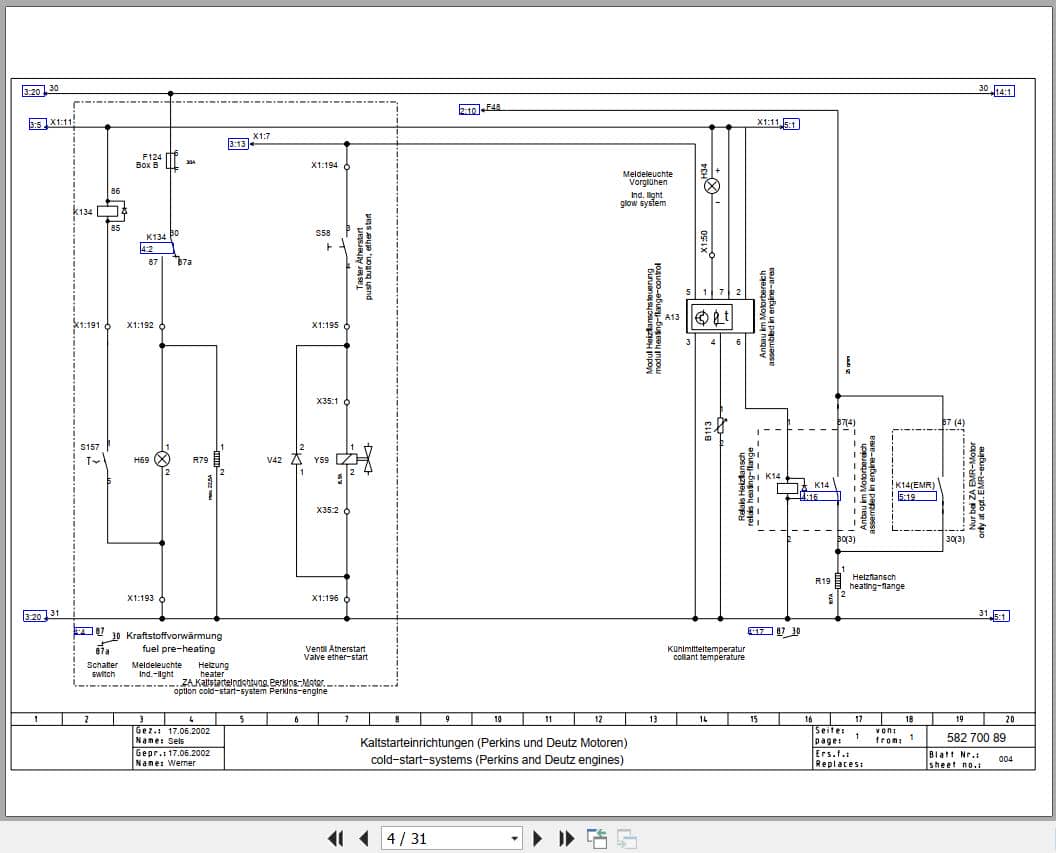Follow the 14:1 link at top right
1056x853 pixels.
tap(1004, 92)
